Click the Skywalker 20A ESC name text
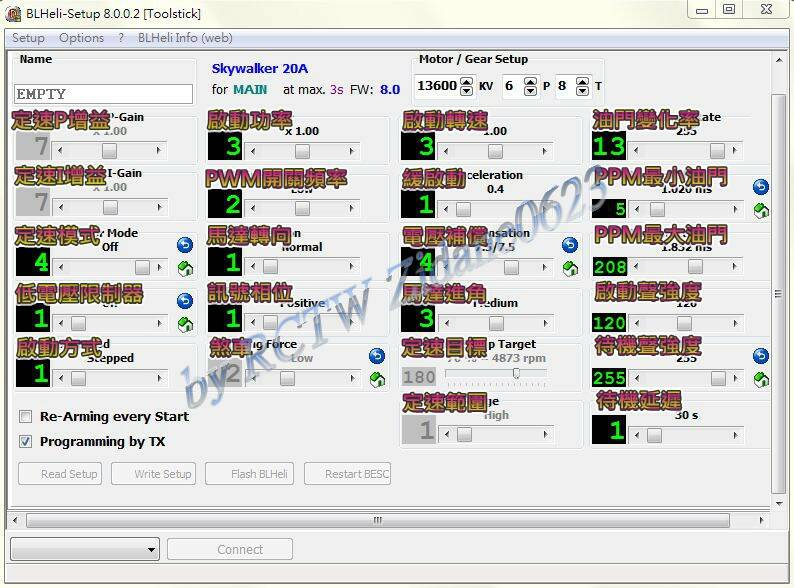The width and height of the screenshot is (794, 588). [260, 68]
